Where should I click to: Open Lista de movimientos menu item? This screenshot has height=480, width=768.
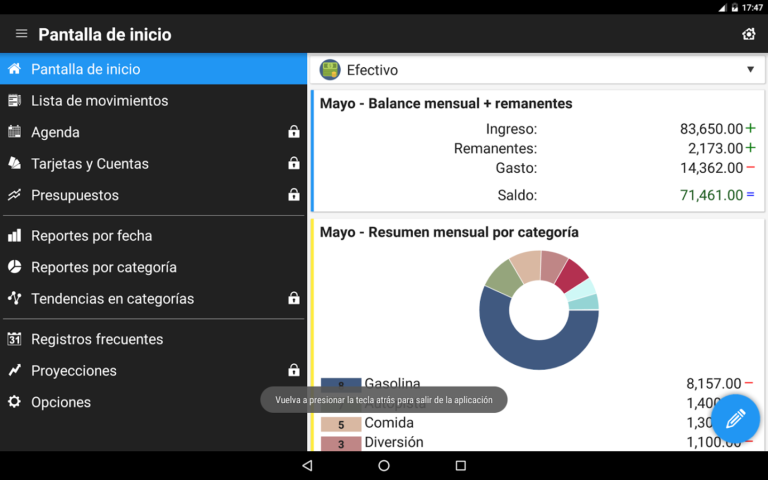click(99, 101)
